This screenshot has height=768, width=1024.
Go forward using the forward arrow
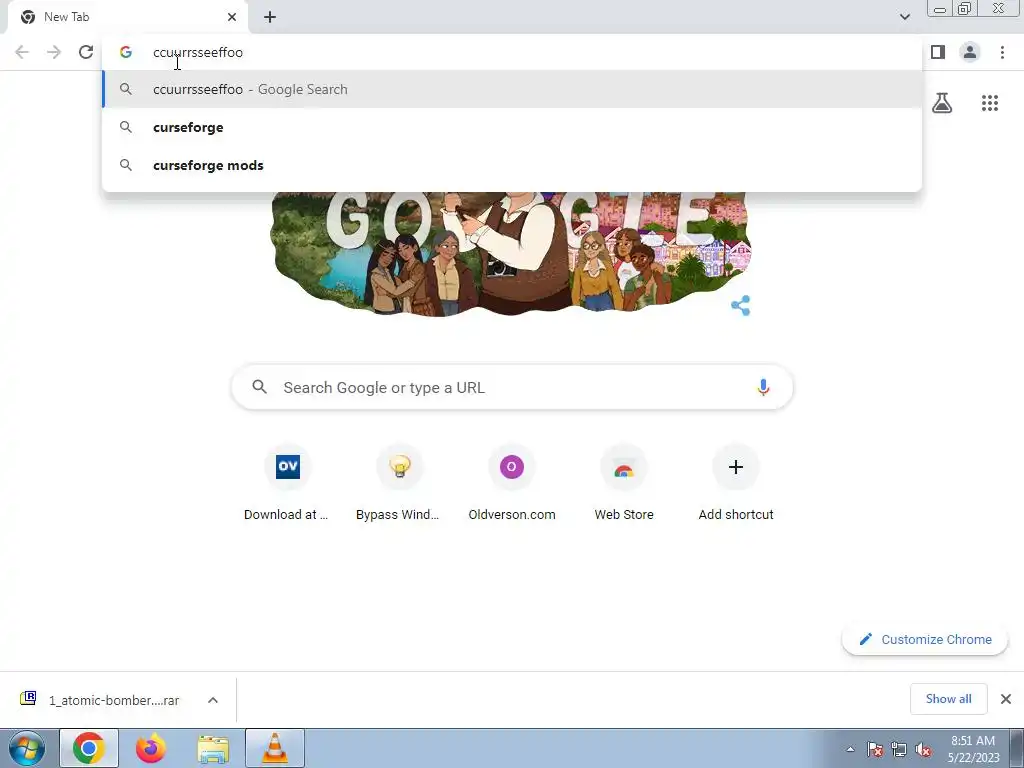coord(54,52)
